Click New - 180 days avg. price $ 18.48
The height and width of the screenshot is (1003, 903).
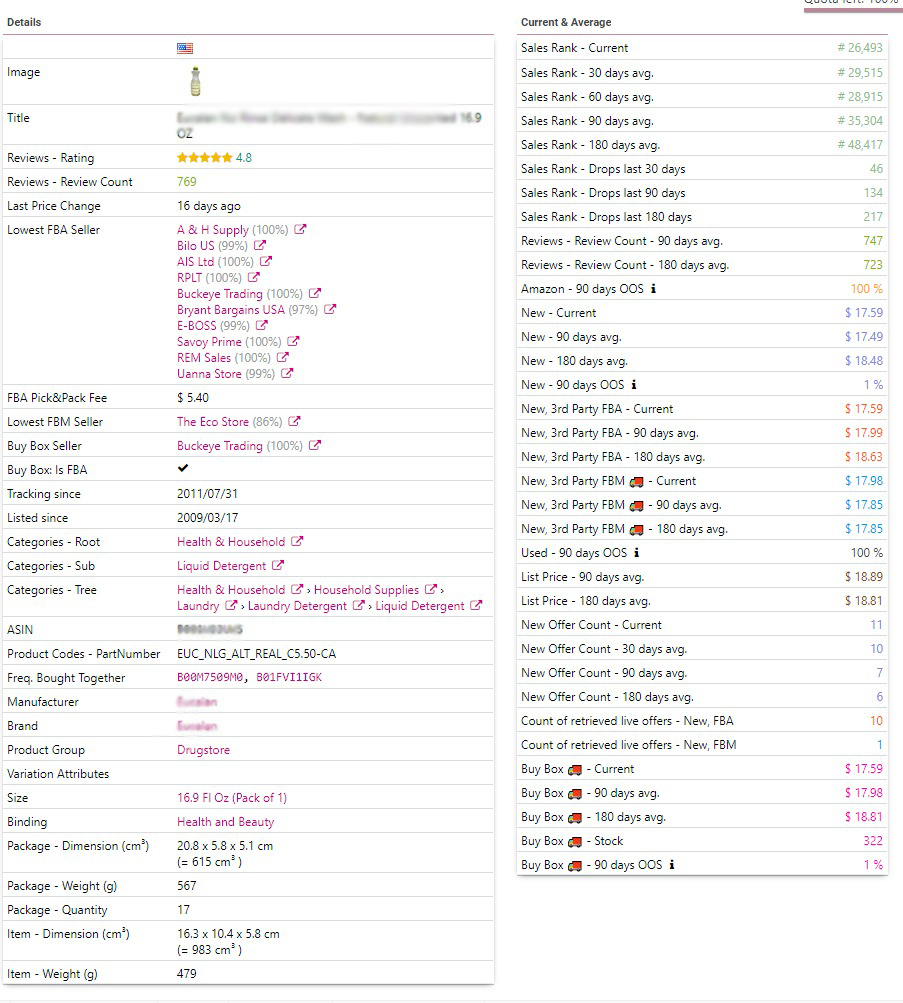(x=864, y=361)
